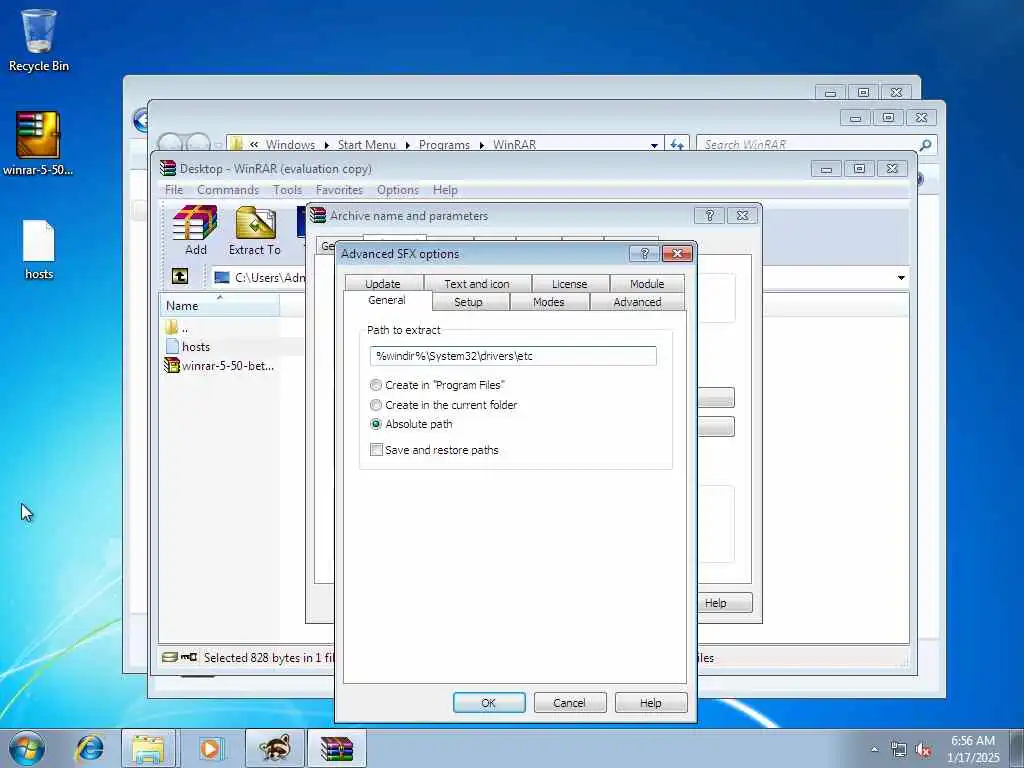Open the WinRAR address bar dropdown
The height and width of the screenshot is (768, 1024).
click(x=901, y=278)
